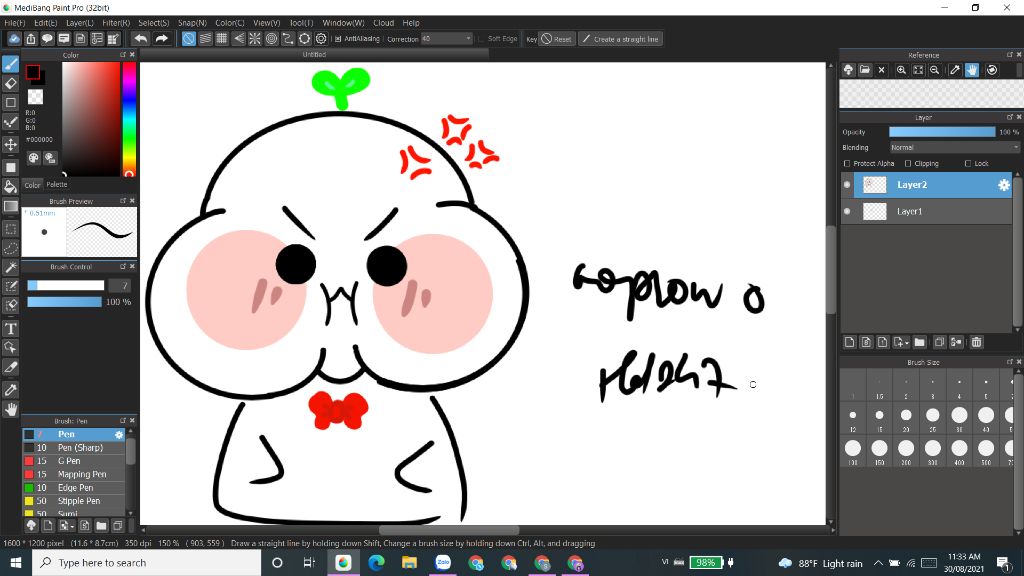Delete the selected layer trash icon
Image resolution: width=1024 pixels, height=576 pixels.
tap(976, 342)
